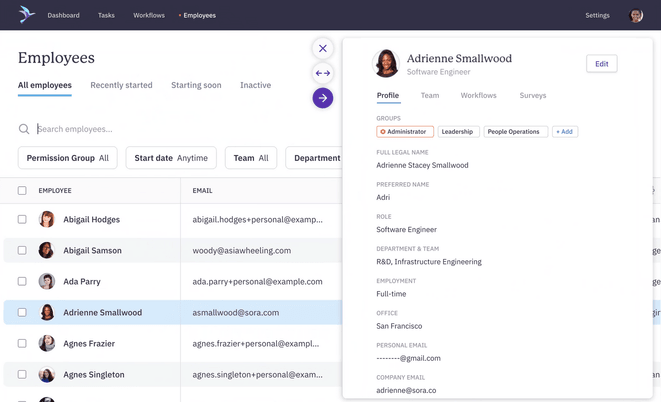The height and width of the screenshot is (402, 661).
Task: Check the box for Agnes Frazier
Action: click(x=22, y=343)
